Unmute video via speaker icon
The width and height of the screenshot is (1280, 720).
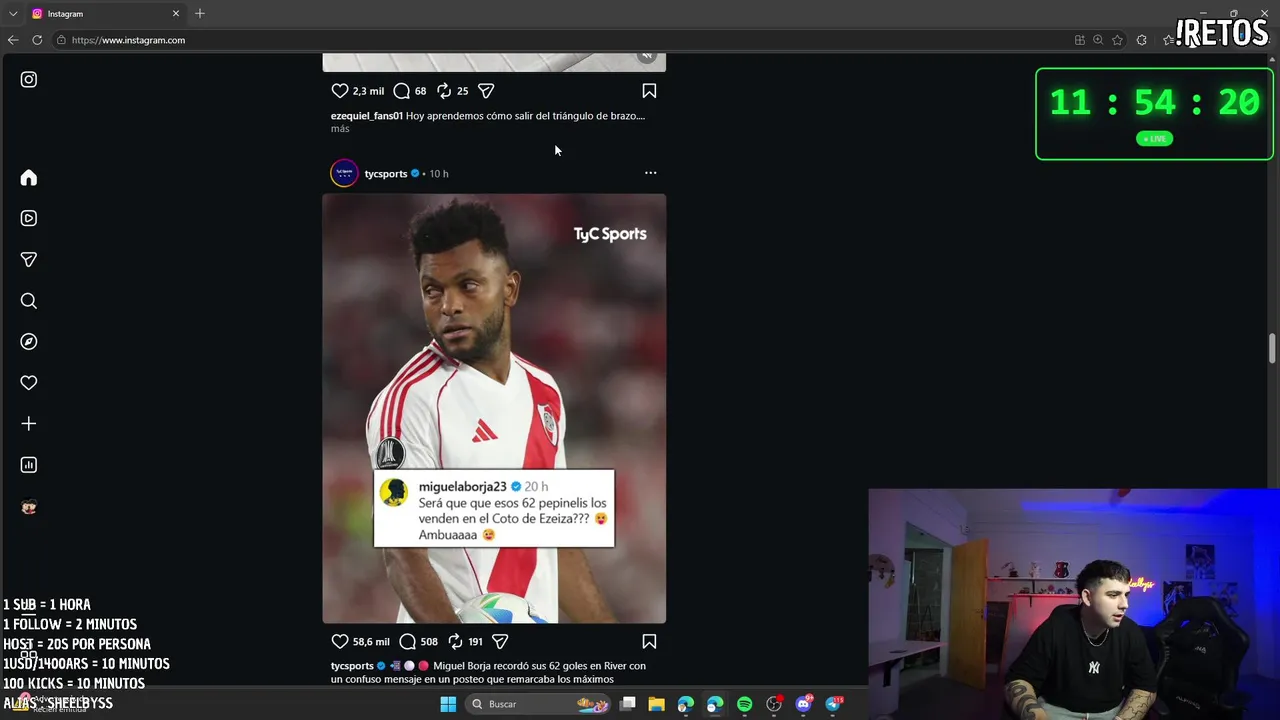(x=647, y=56)
